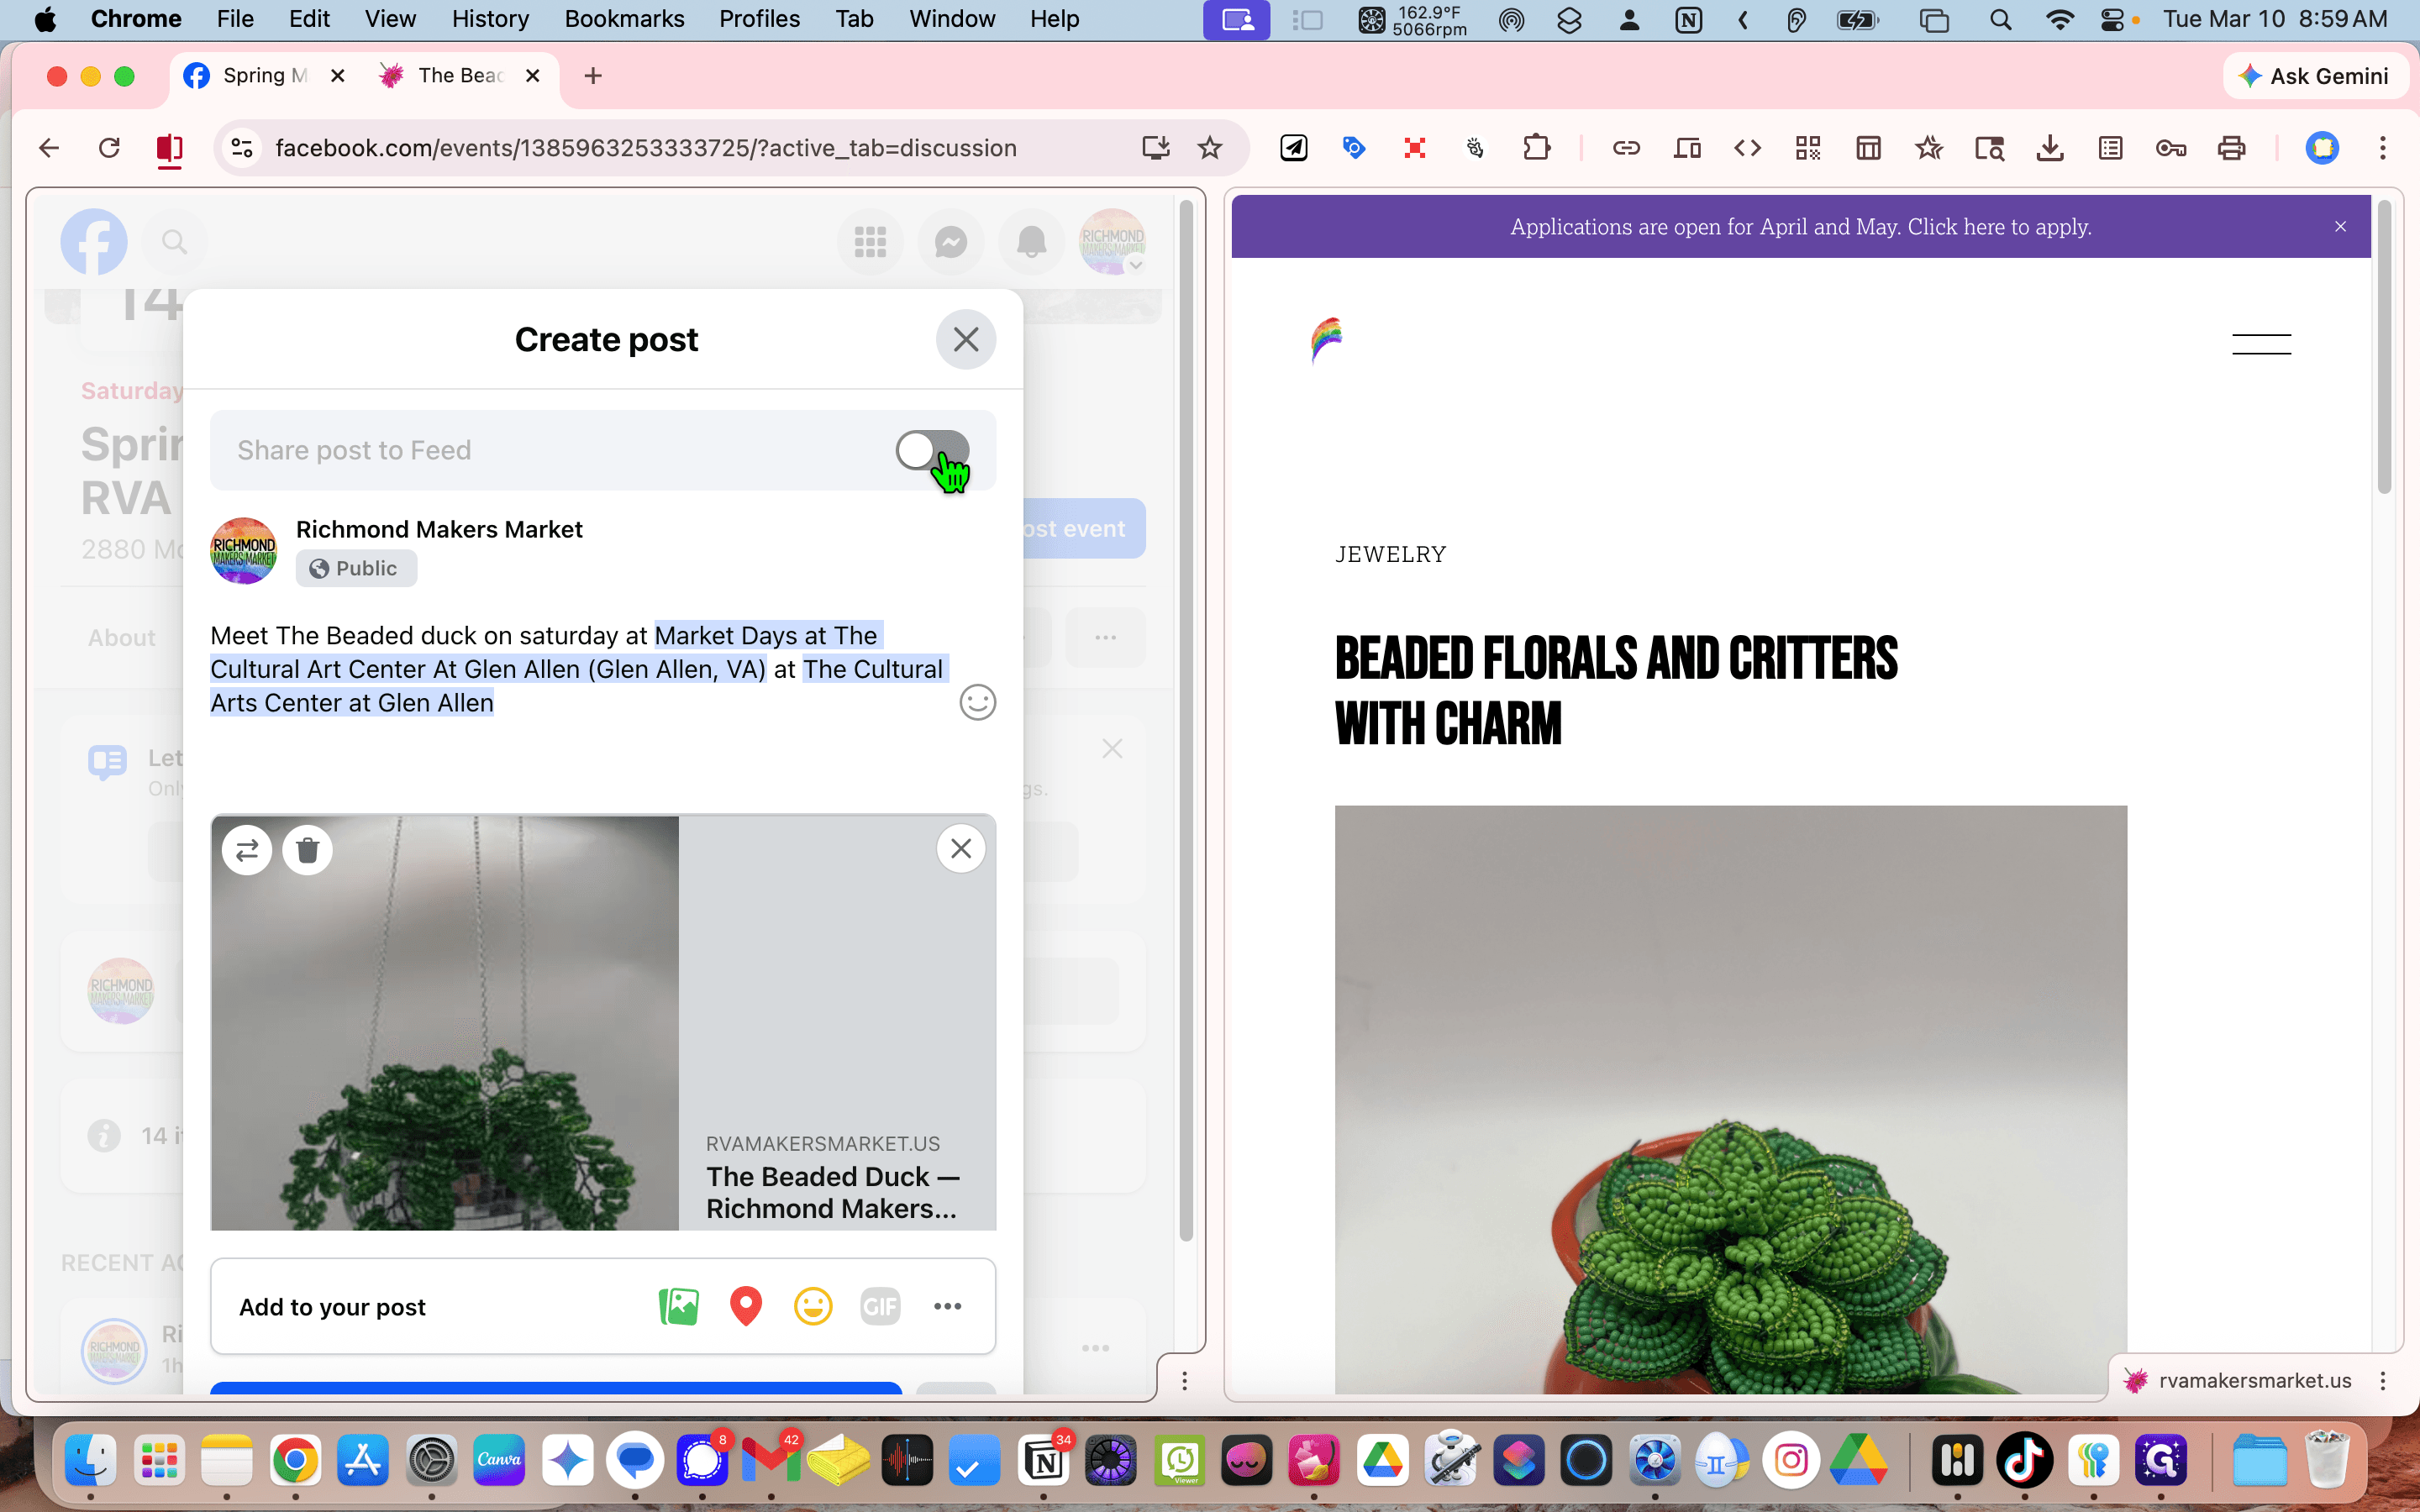
Task: Open Canva from the Dock
Action: click(x=499, y=1460)
